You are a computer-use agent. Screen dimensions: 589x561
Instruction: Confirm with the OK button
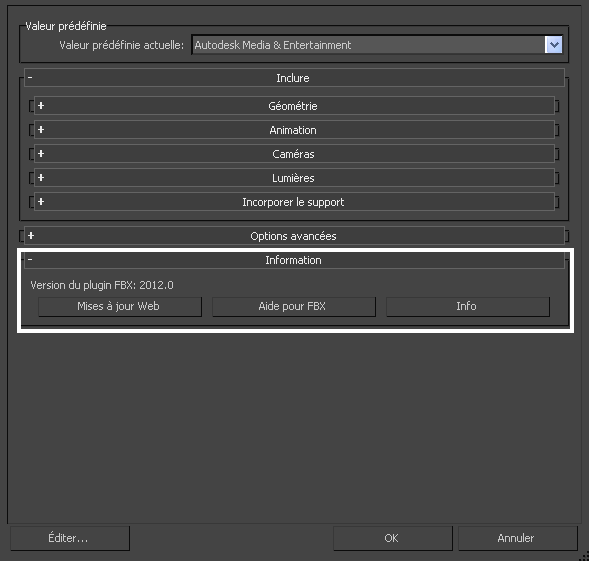pos(393,538)
